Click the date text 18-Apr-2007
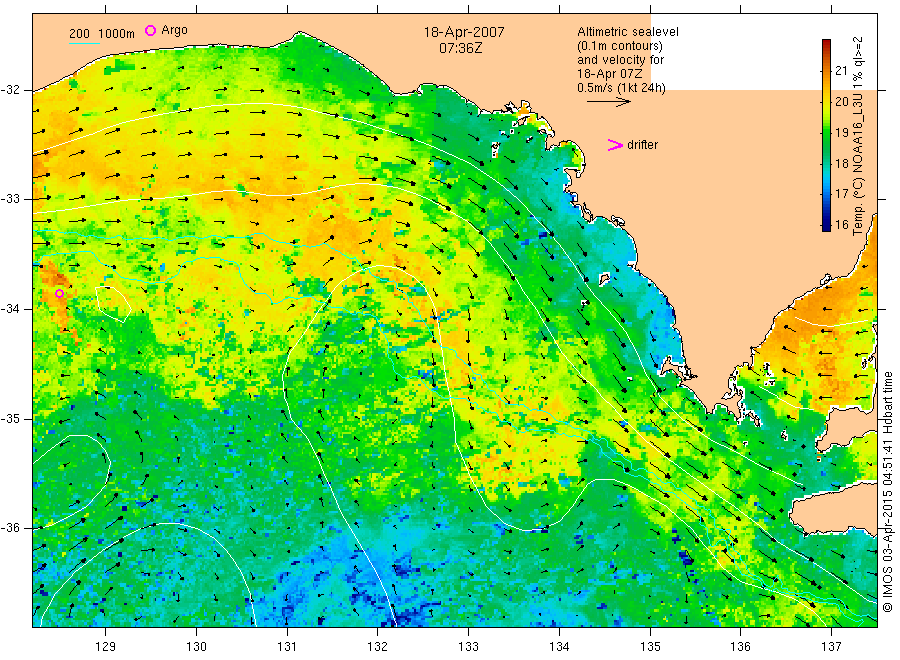900x660 pixels. (x=464, y=32)
